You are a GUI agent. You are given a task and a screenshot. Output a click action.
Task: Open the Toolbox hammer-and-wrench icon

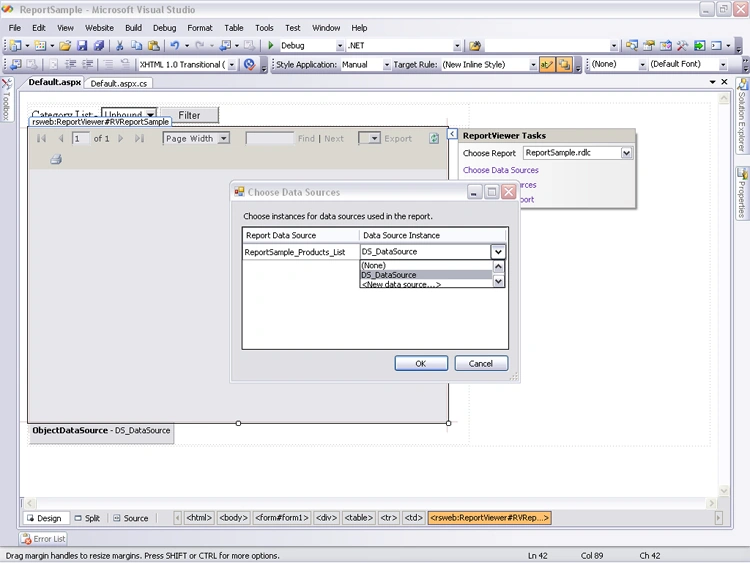pos(682,45)
